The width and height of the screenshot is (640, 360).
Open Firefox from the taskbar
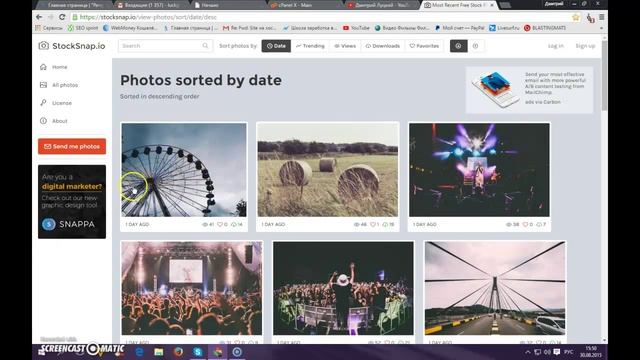point(178,352)
